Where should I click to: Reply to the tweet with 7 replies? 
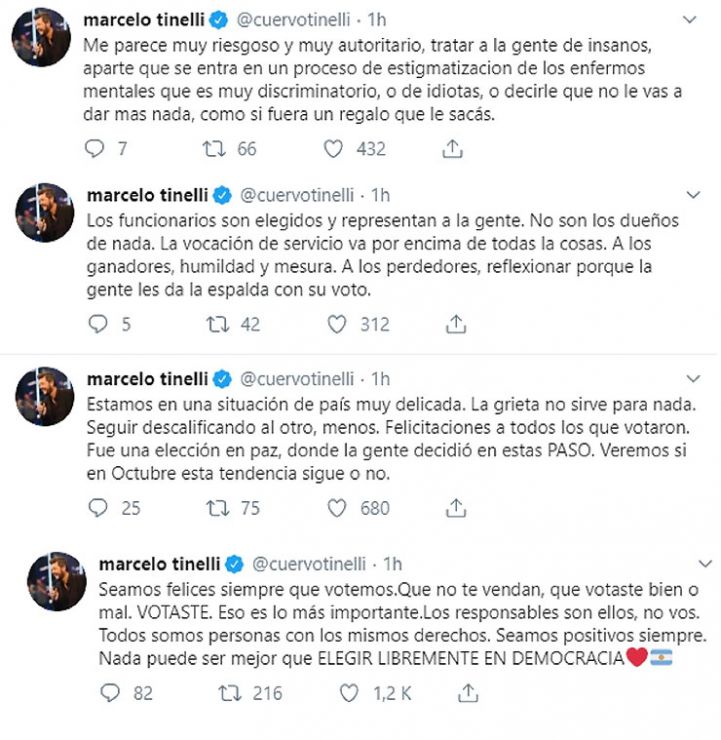(x=95, y=149)
